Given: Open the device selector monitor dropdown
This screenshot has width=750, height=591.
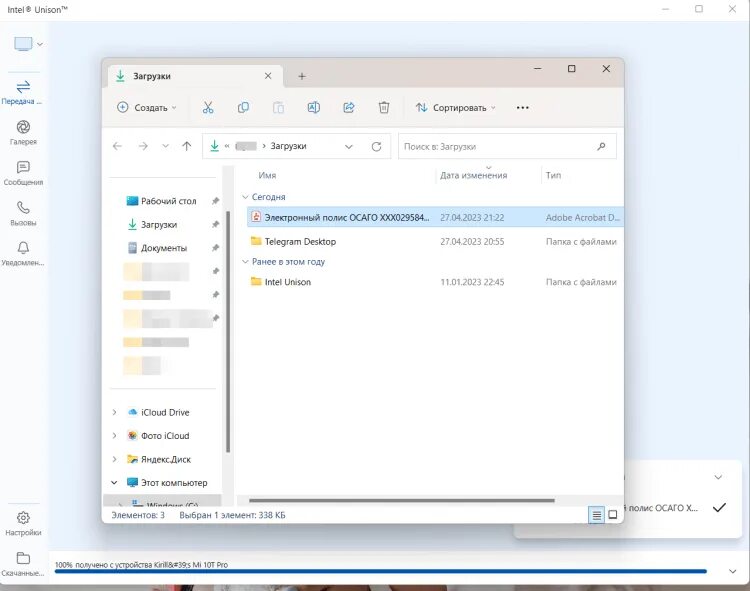Looking at the screenshot, I should [28, 44].
